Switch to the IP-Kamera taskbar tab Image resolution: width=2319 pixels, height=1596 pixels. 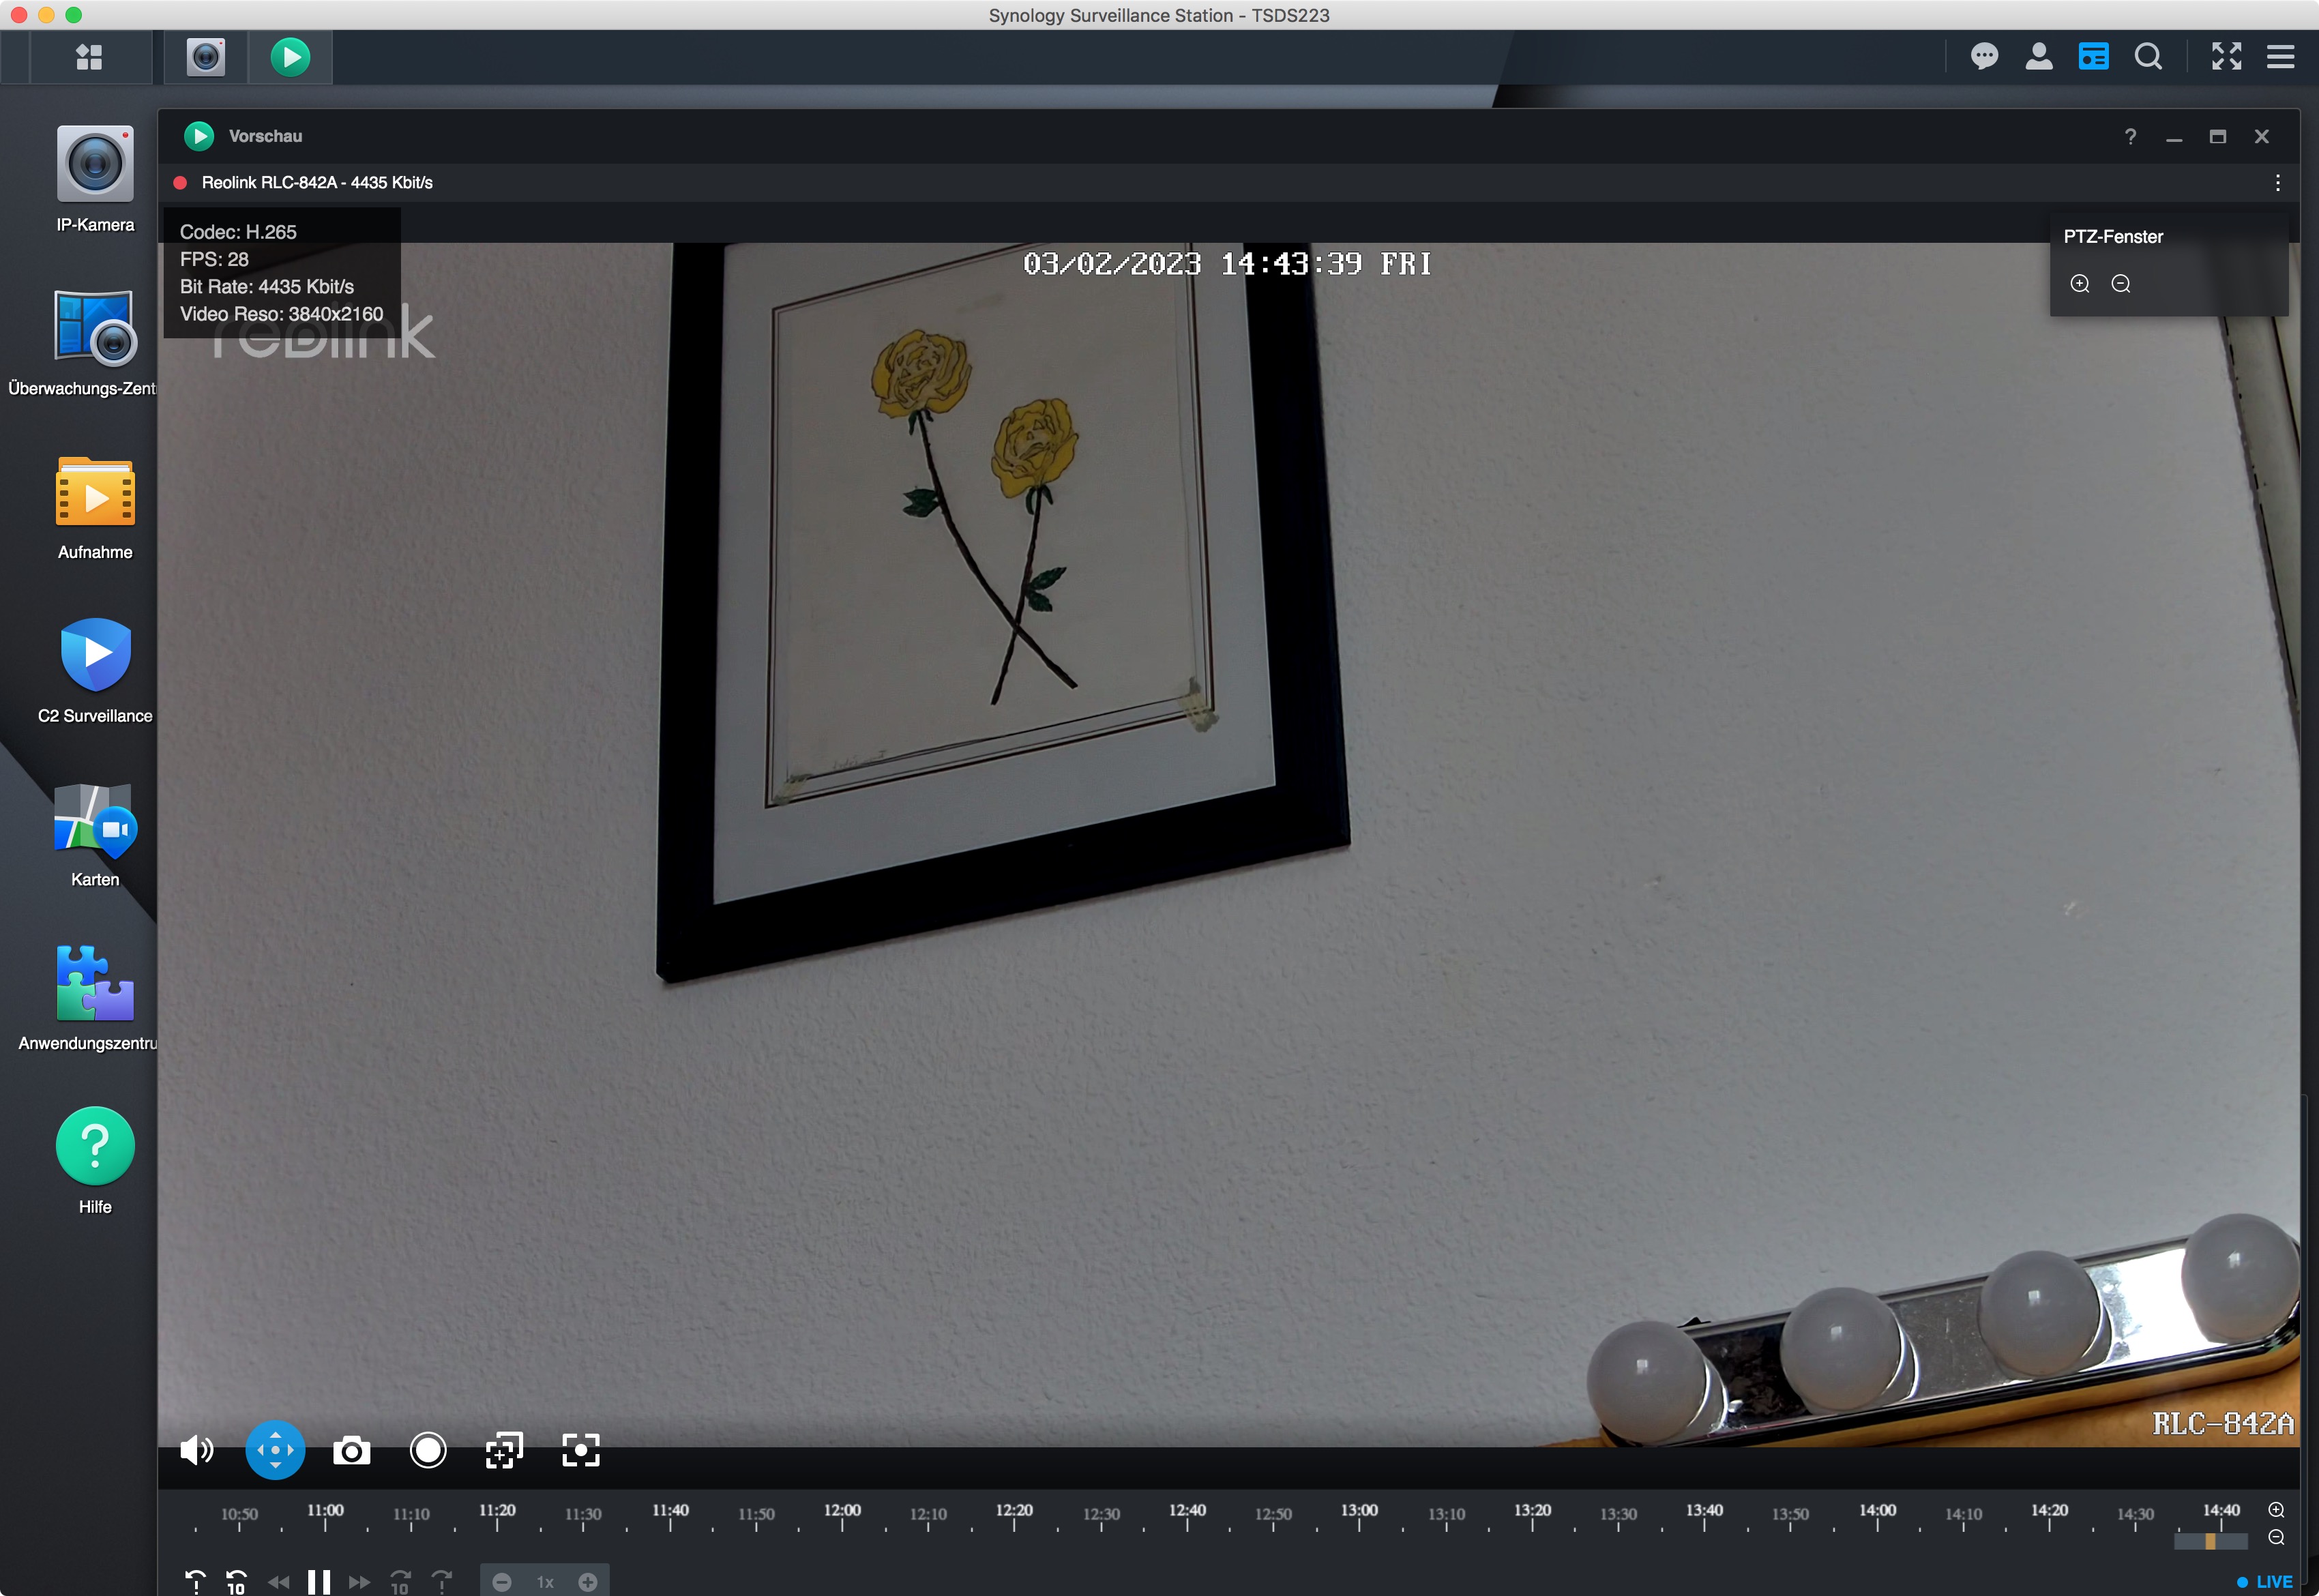click(206, 57)
